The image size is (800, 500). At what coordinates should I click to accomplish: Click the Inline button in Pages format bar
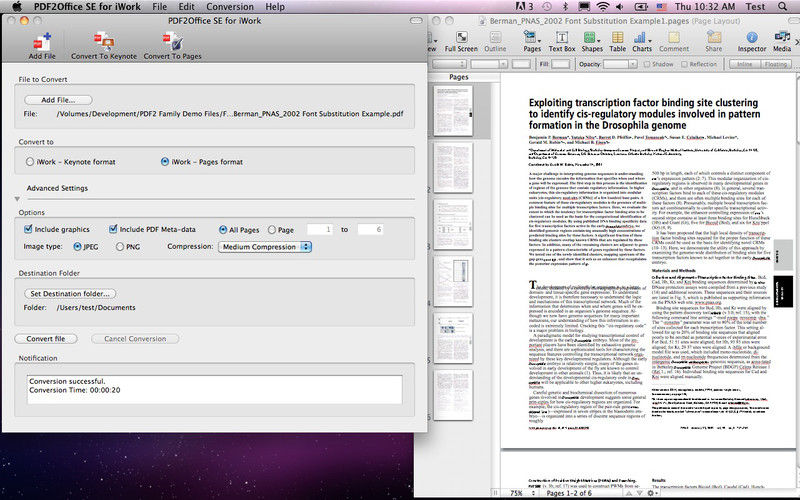744,64
